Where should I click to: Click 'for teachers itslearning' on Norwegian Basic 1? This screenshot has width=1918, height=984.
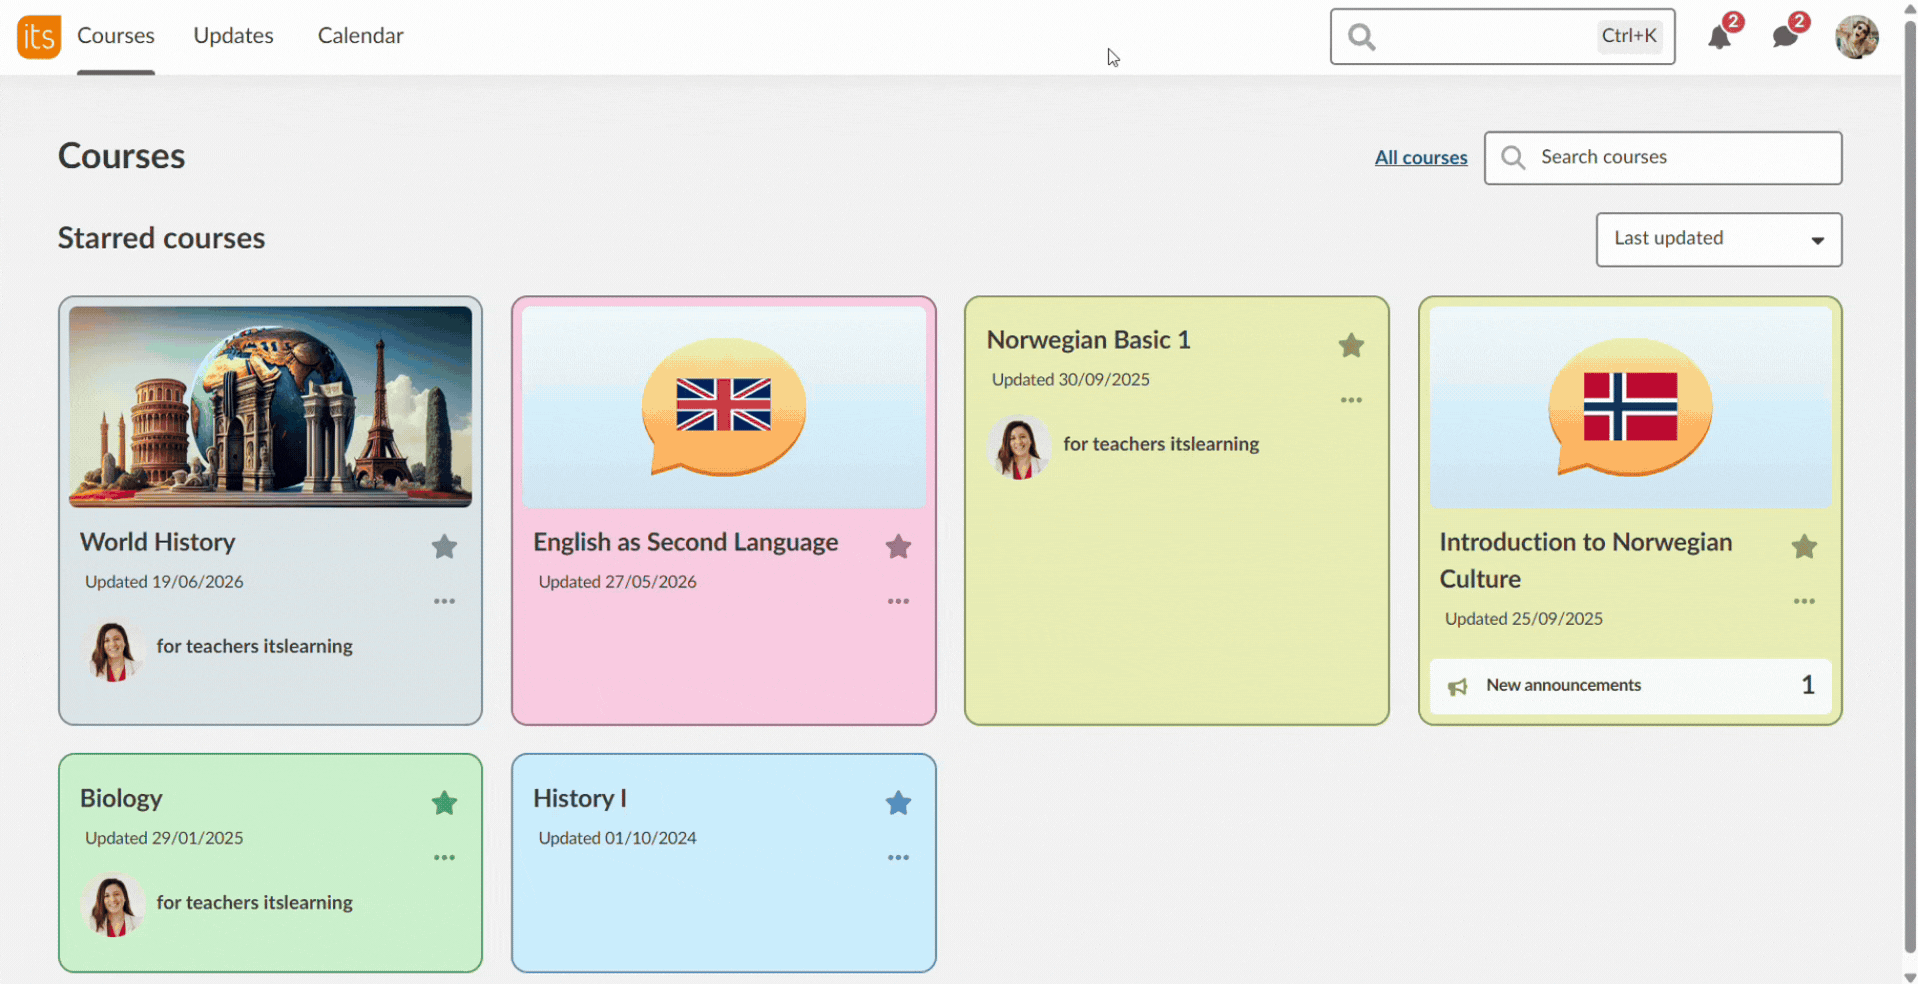click(1161, 444)
